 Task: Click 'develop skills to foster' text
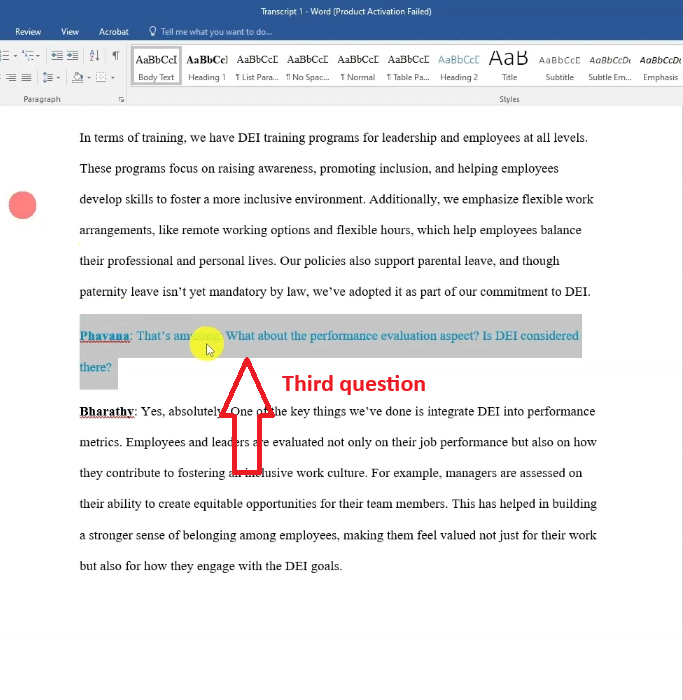[140, 200]
